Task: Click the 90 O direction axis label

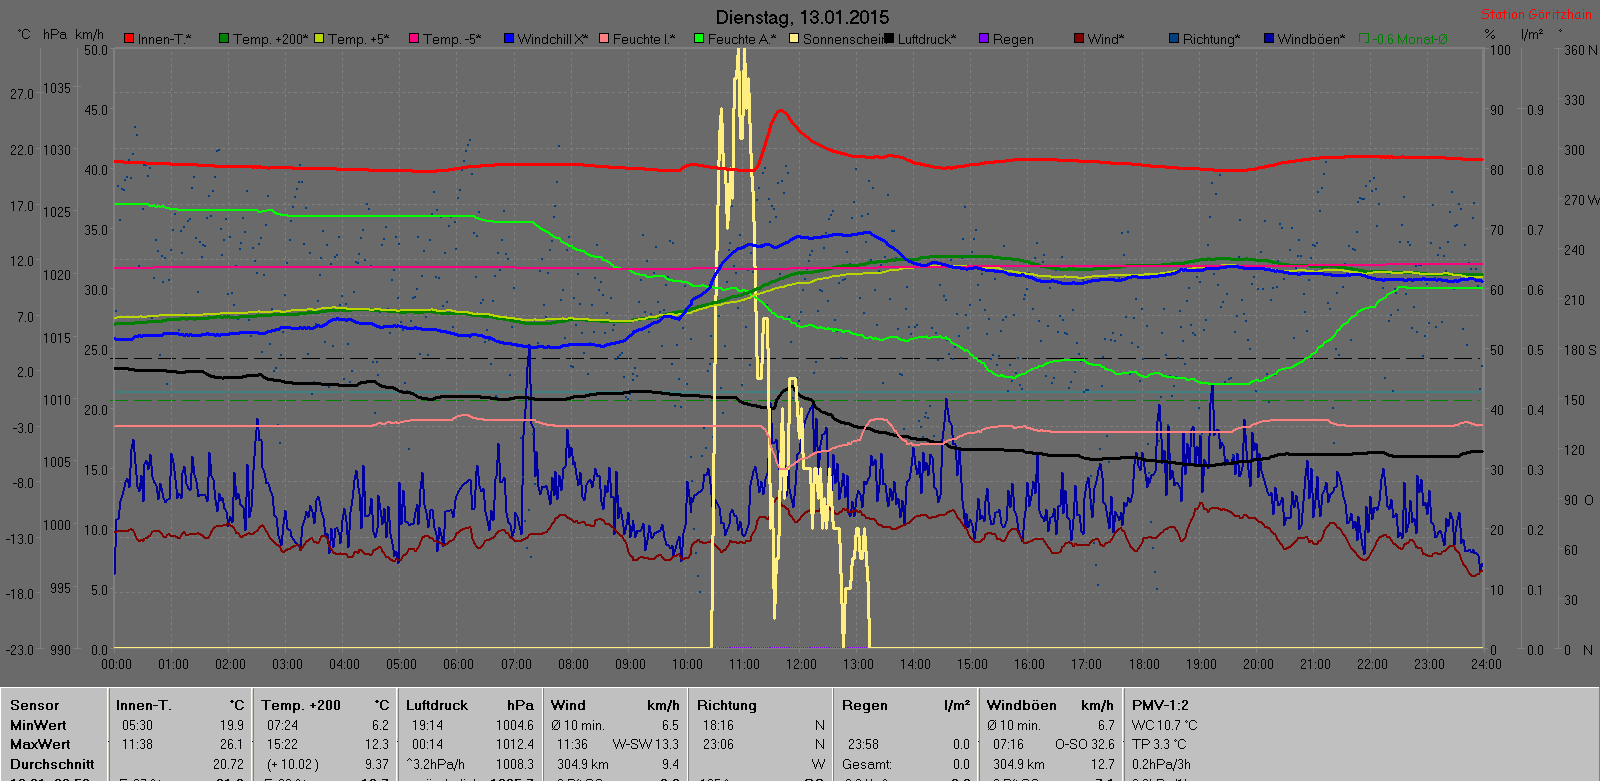Action: click(x=1579, y=500)
